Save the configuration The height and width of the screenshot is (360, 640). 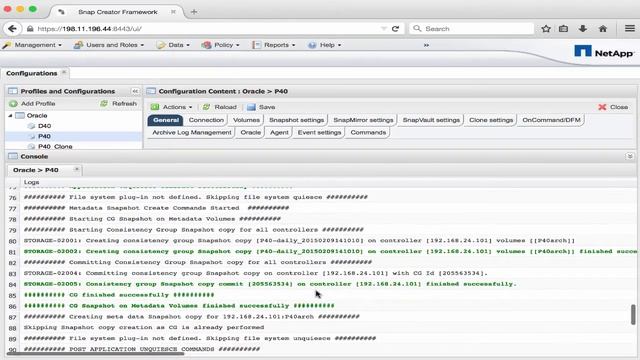click(261, 107)
